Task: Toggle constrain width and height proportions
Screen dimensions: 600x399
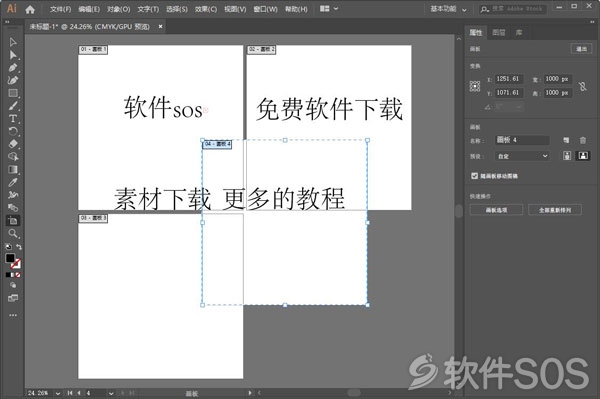Action: (x=582, y=86)
